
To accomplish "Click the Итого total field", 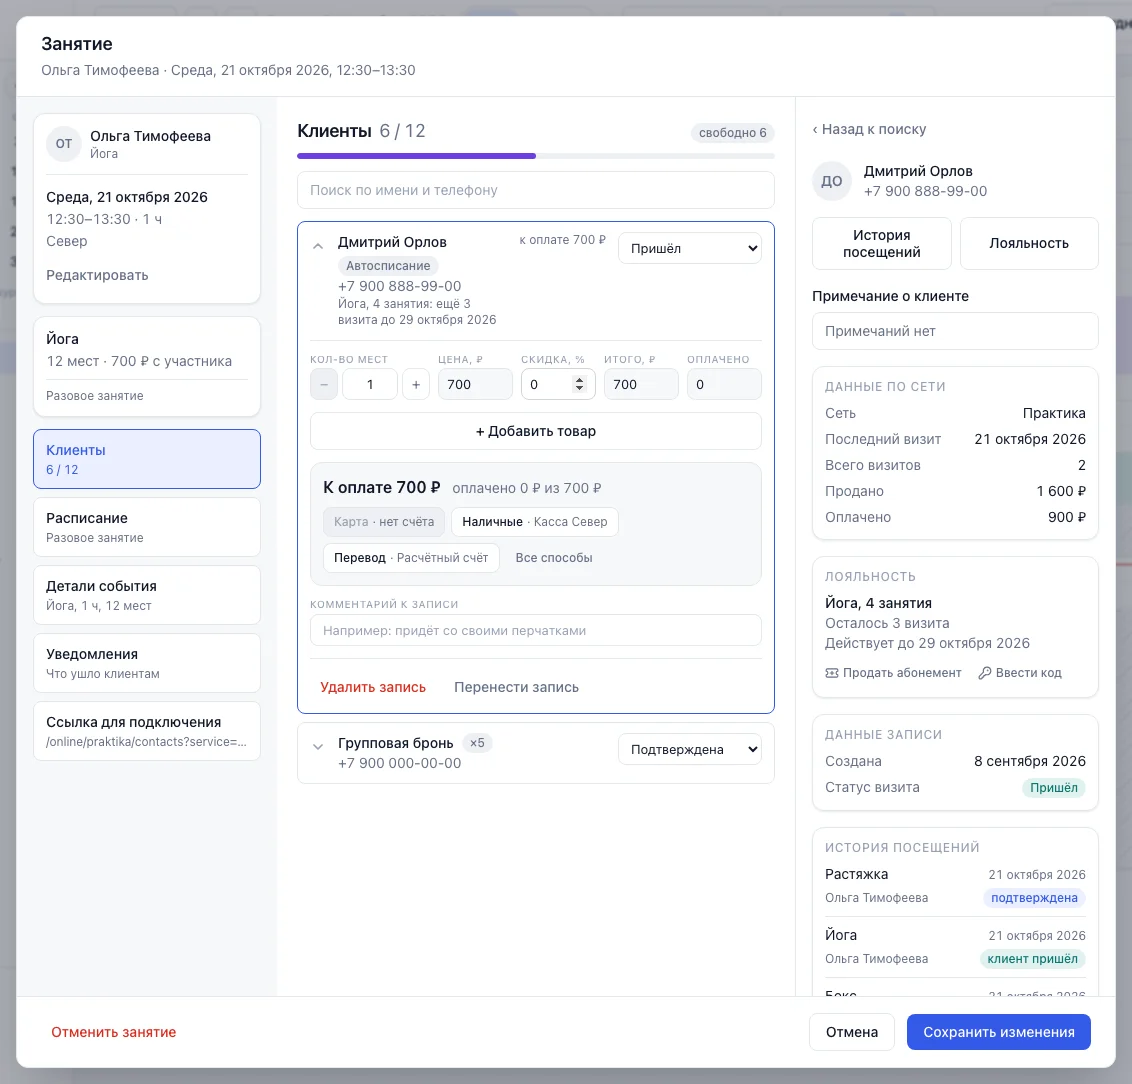I will pyautogui.click(x=641, y=385).
